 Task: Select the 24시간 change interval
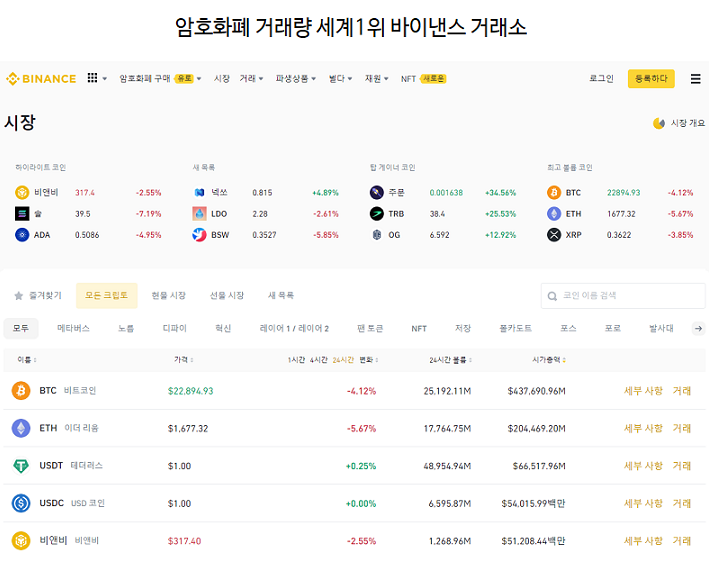pos(343,360)
